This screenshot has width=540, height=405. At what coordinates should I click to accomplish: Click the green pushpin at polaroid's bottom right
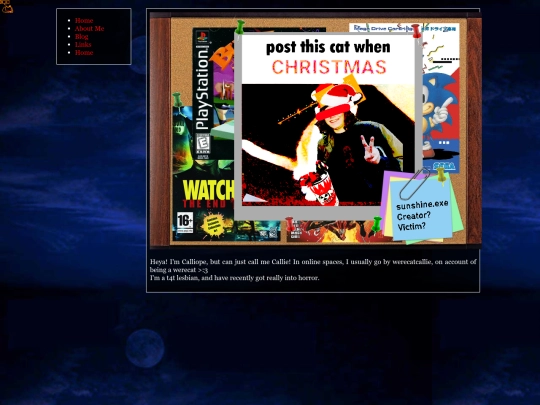(377, 224)
